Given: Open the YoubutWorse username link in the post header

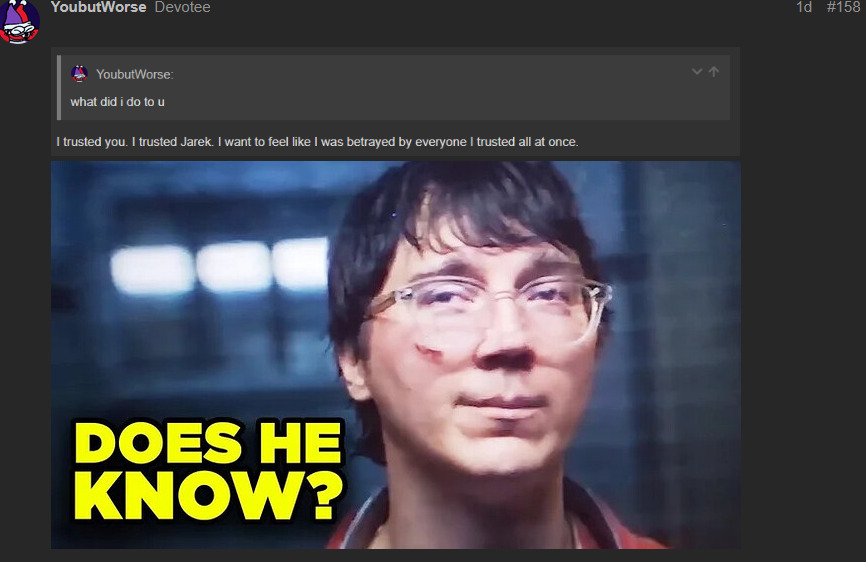Looking at the screenshot, I should point(98,7).
